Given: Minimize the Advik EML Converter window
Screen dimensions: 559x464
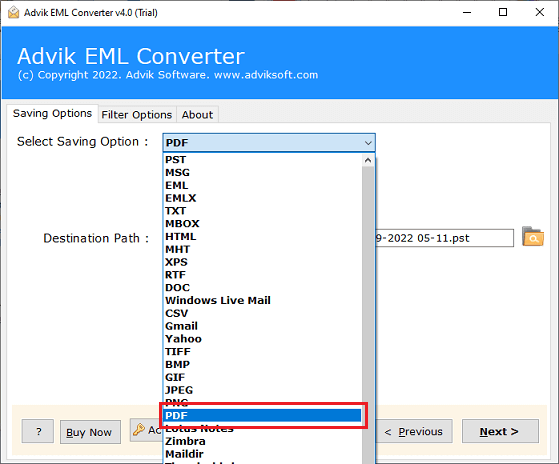Looking at the screenshot, I should coord(467,12).
